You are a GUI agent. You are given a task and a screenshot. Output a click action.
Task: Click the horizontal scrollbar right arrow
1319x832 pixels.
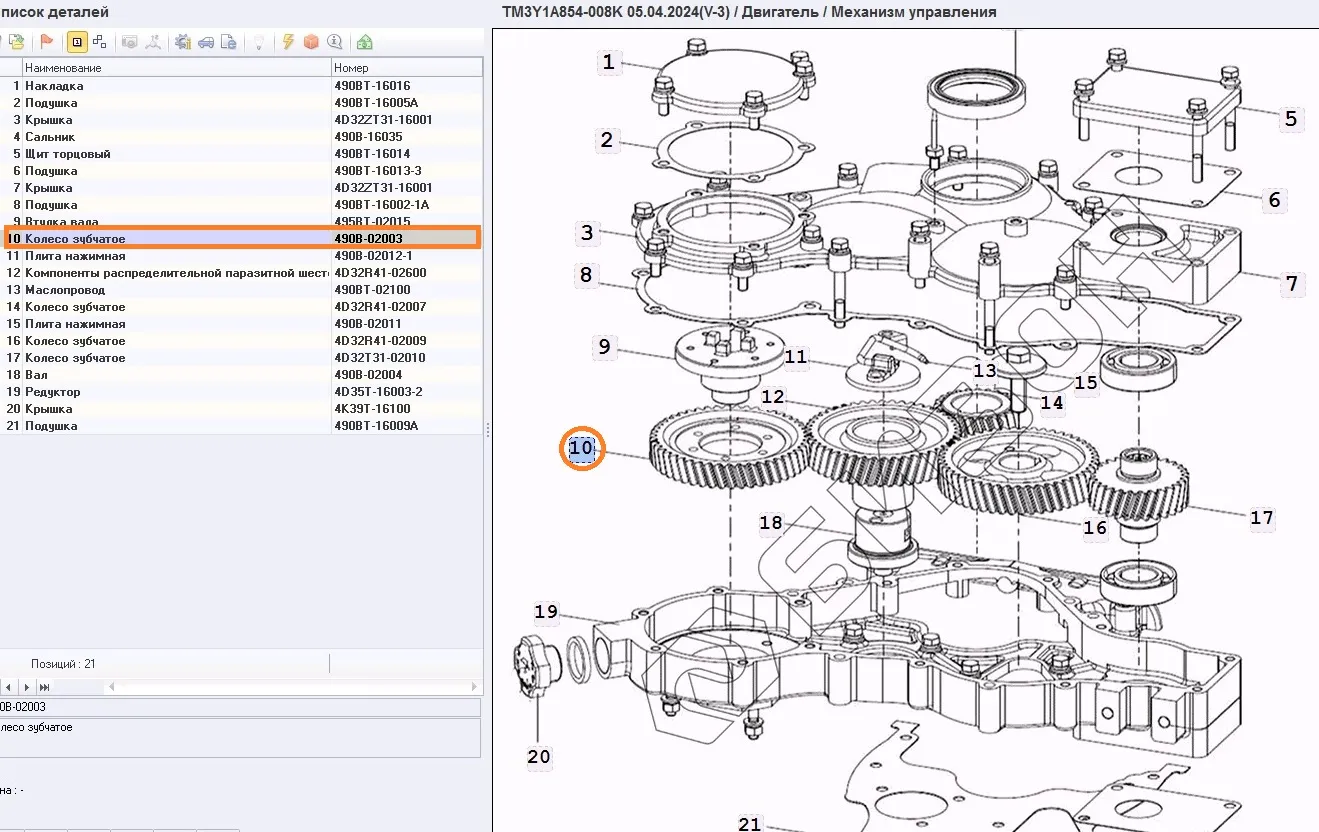coord(476,688)
